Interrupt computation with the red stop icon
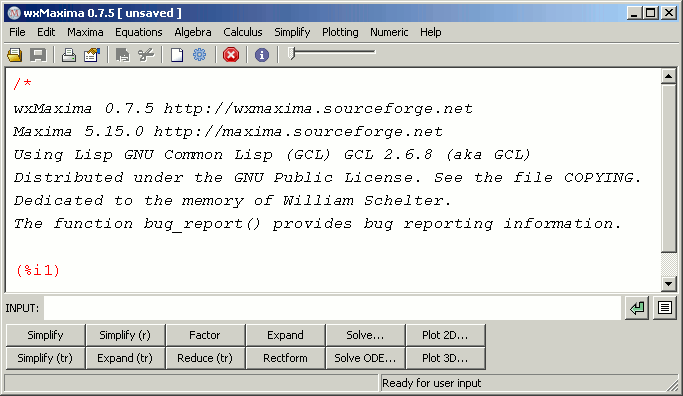The height and width of the screenshot is (396, 683). coord(231,55)
